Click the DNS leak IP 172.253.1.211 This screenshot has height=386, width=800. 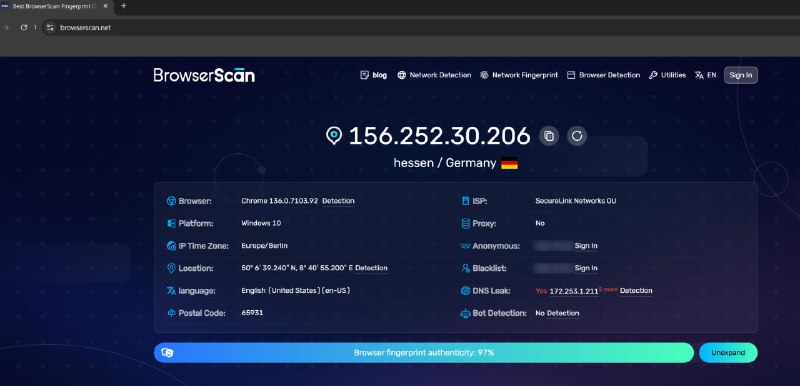click(573, 291)
